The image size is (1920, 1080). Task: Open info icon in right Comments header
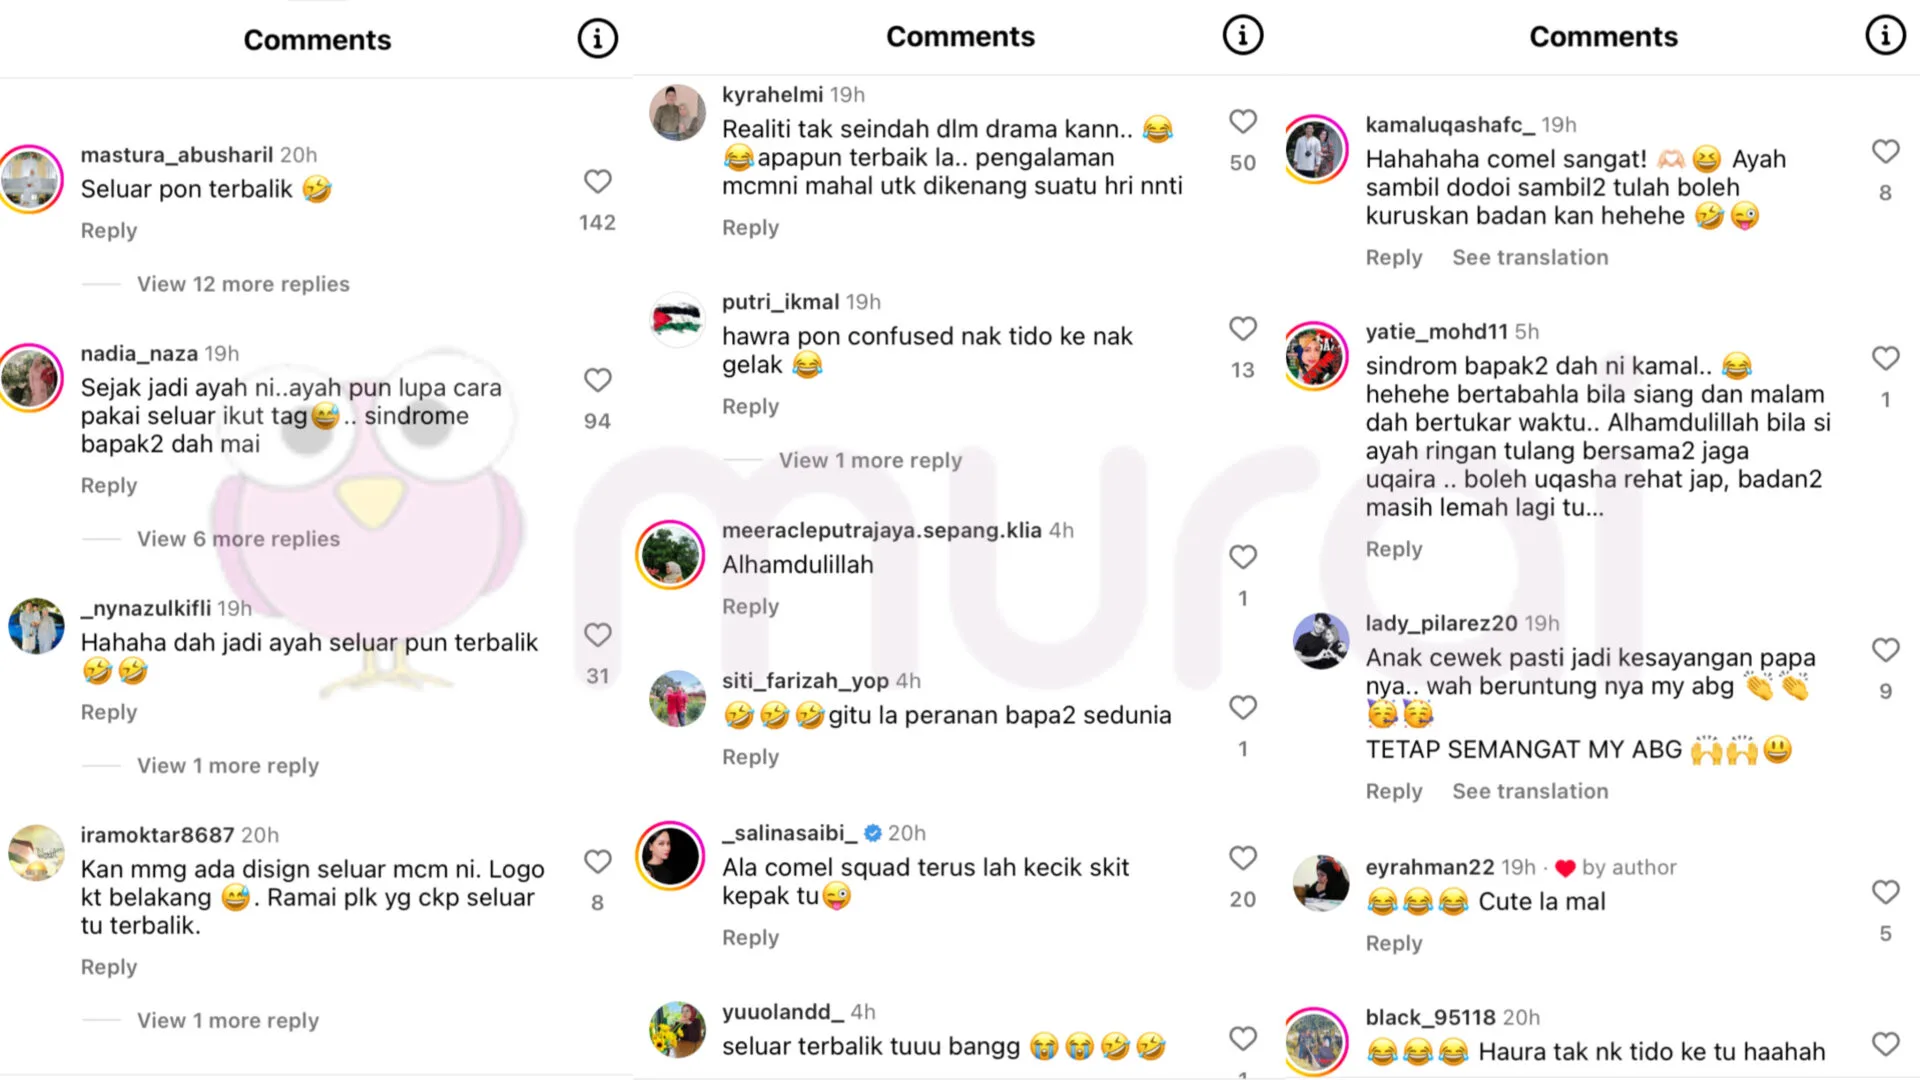1886,36
